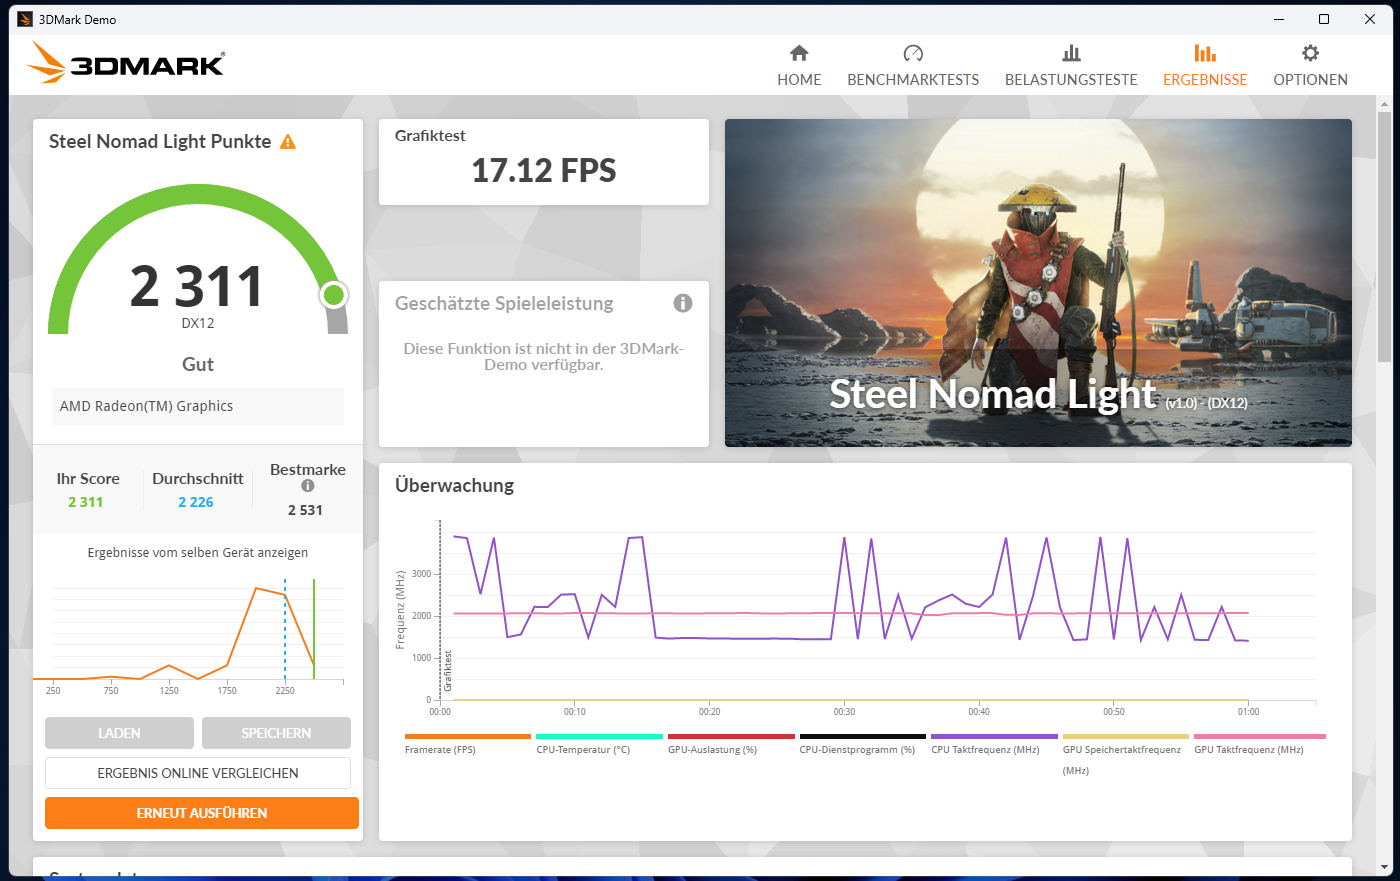Toggle CPU-Dienstprogramm (%) legend series
1400x881 pixels.
[862, 744]
